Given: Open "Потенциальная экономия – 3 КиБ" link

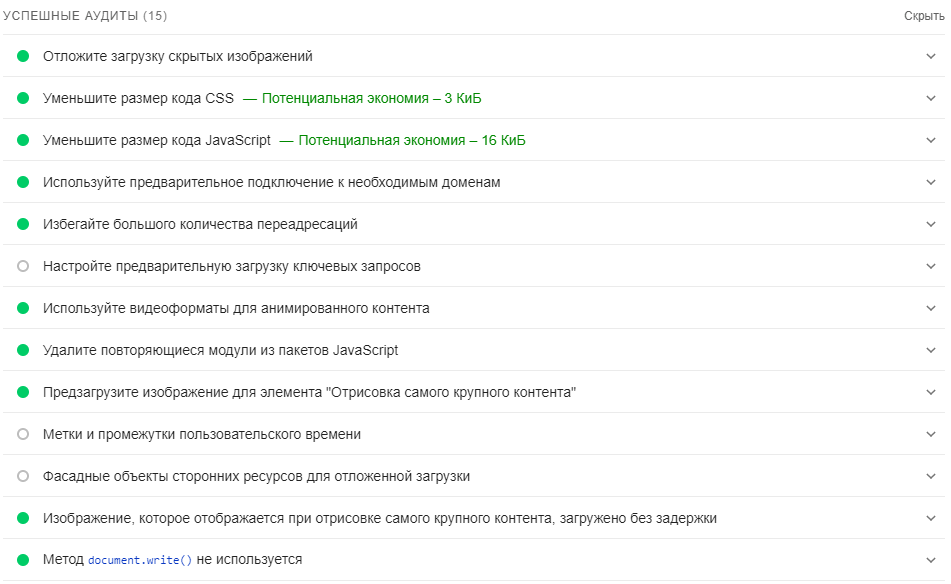Looking at the screenshot, I should coord(370,98).
